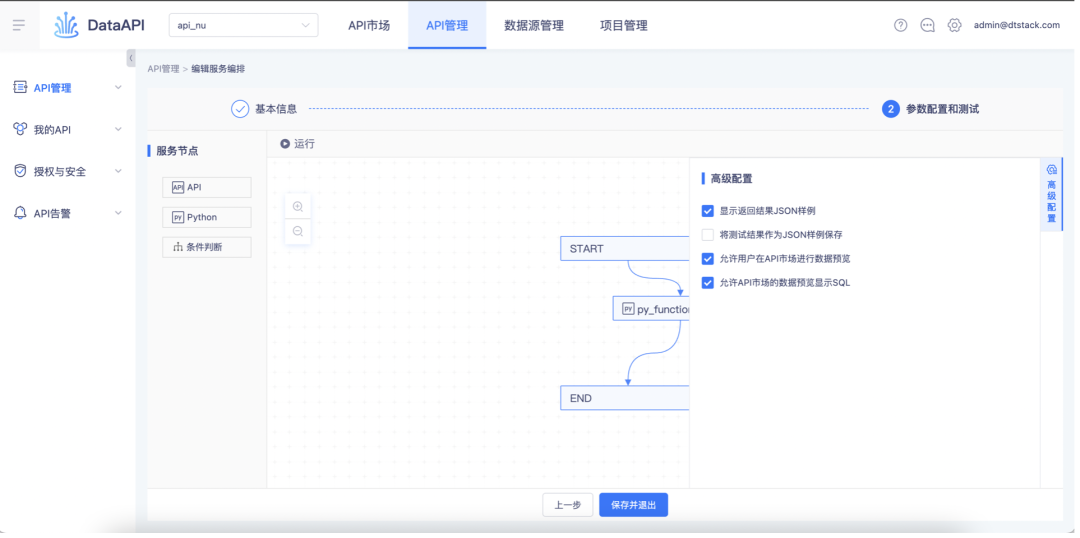
Task: Toggle 允许API市场的数据预览显示SQL checkbox
Action: (708, 283)
